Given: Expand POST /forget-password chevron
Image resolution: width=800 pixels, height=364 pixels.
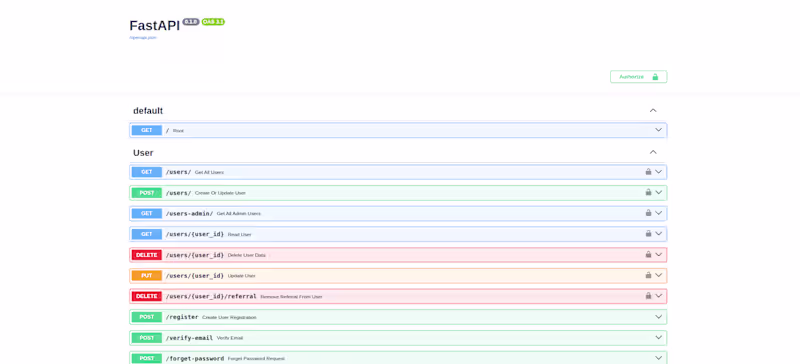Looking at the screenshot, I should pyautogui.click(x=658, y=358).
